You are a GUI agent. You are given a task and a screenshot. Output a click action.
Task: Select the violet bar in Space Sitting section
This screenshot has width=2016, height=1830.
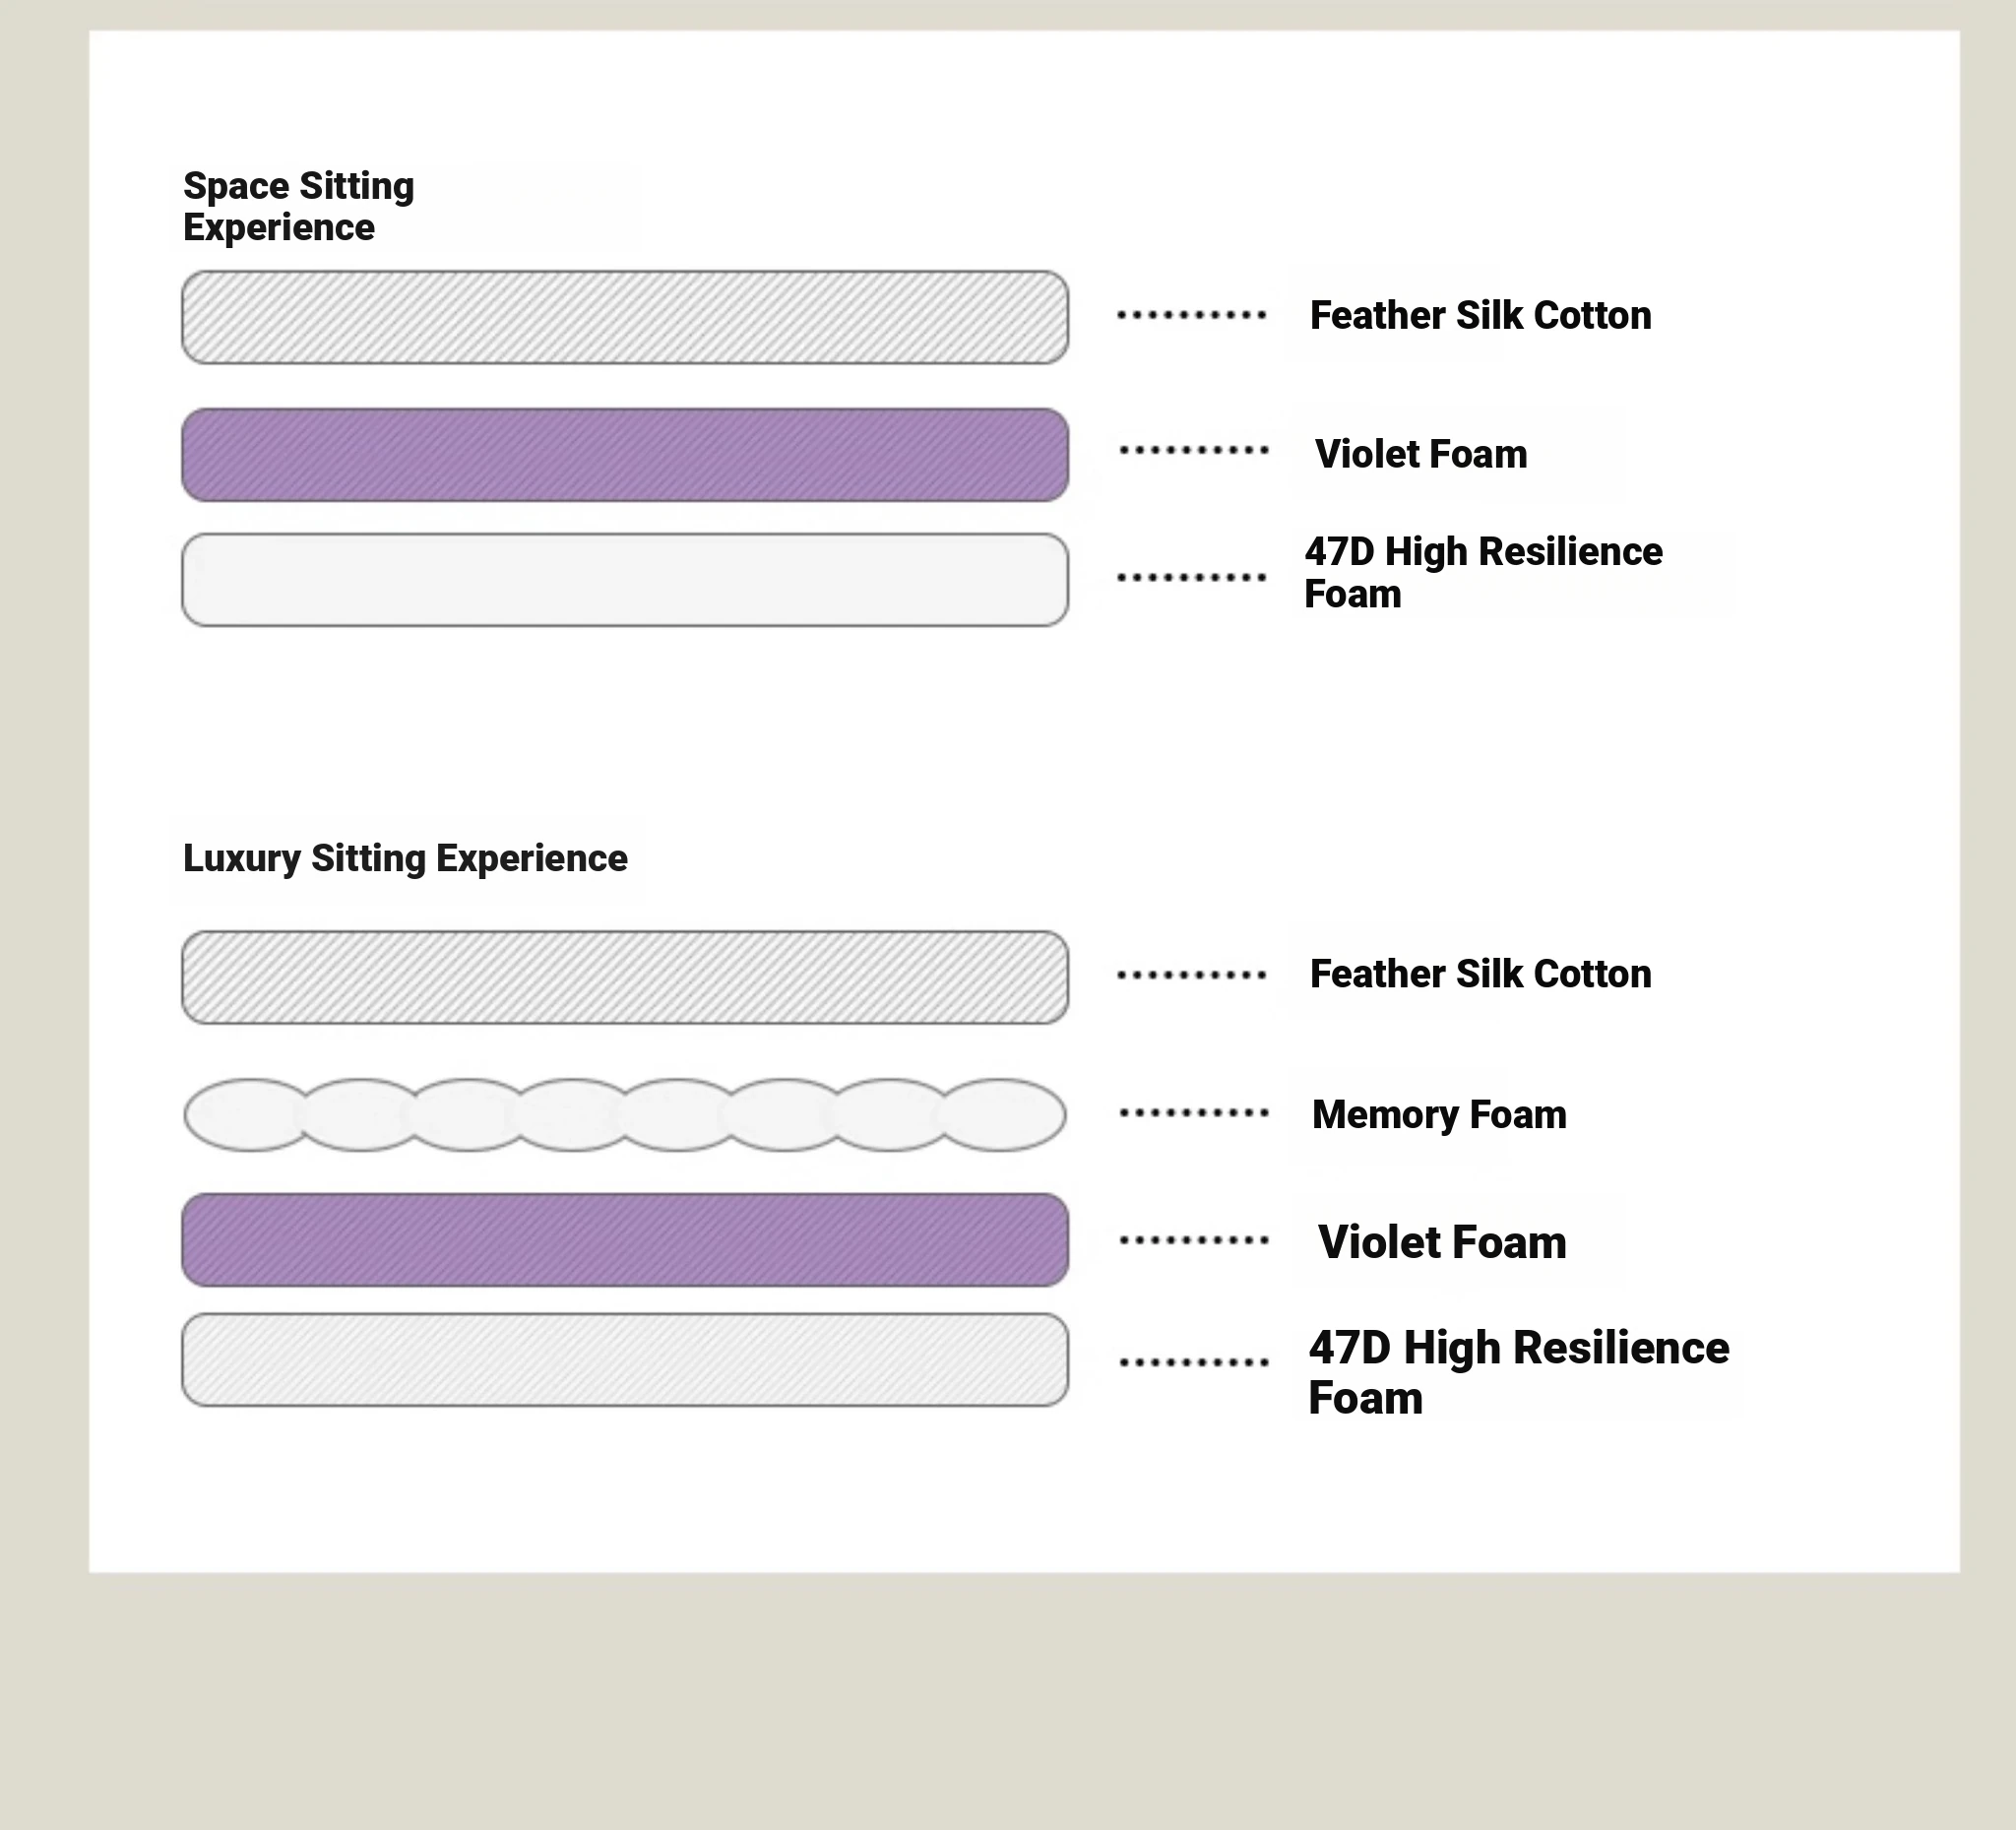(625, 455)
